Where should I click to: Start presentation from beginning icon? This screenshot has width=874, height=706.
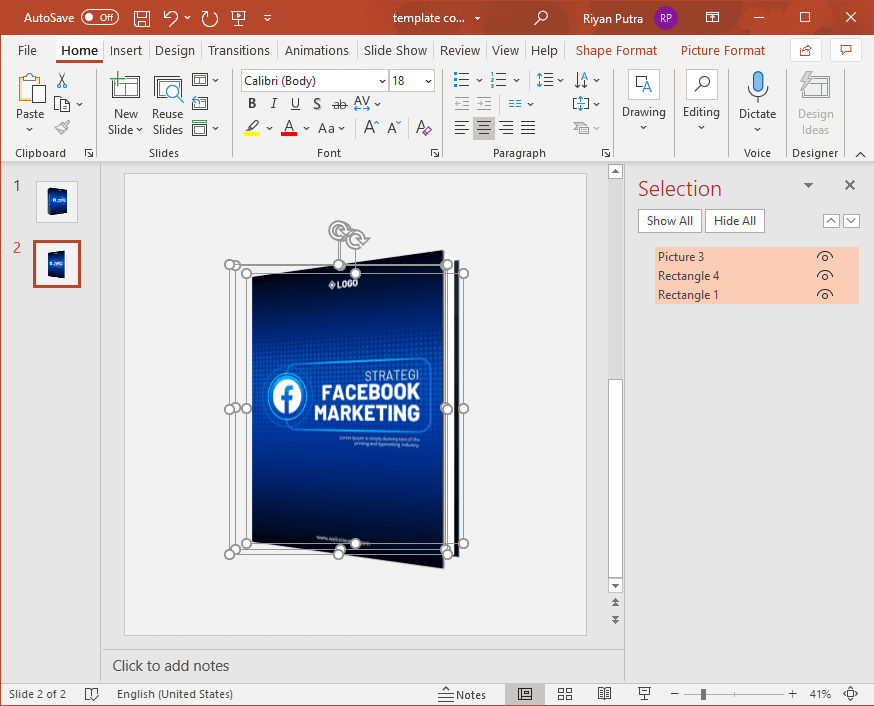tap(239, 18)
